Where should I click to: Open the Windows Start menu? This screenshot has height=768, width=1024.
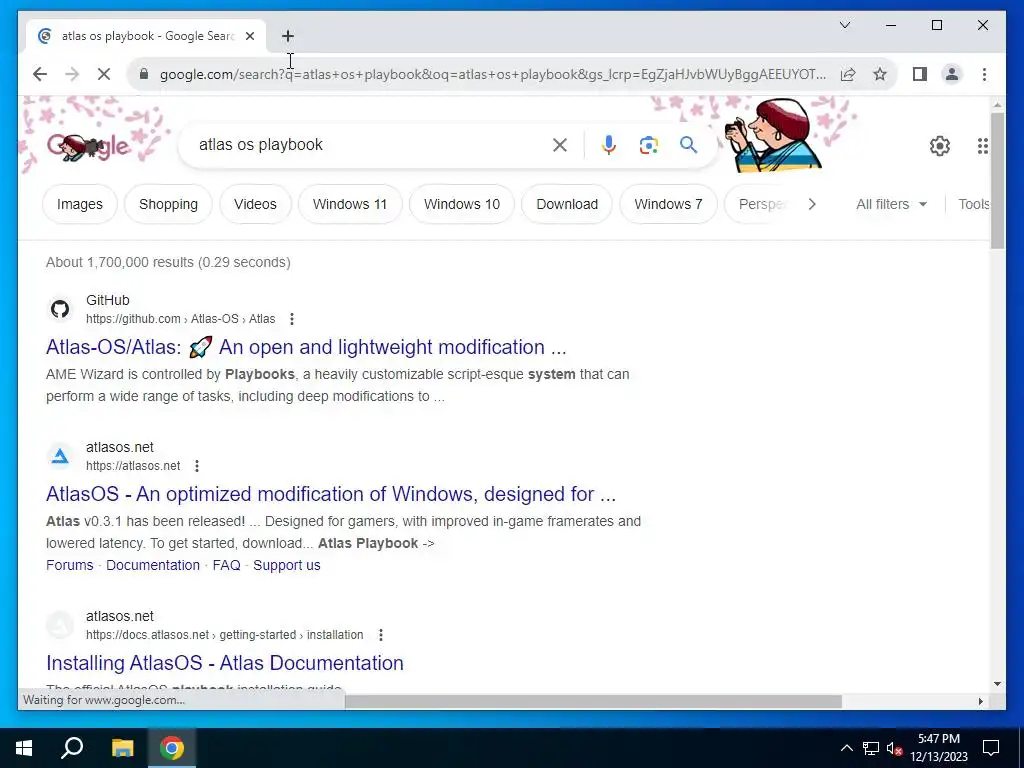pos(24,748)
